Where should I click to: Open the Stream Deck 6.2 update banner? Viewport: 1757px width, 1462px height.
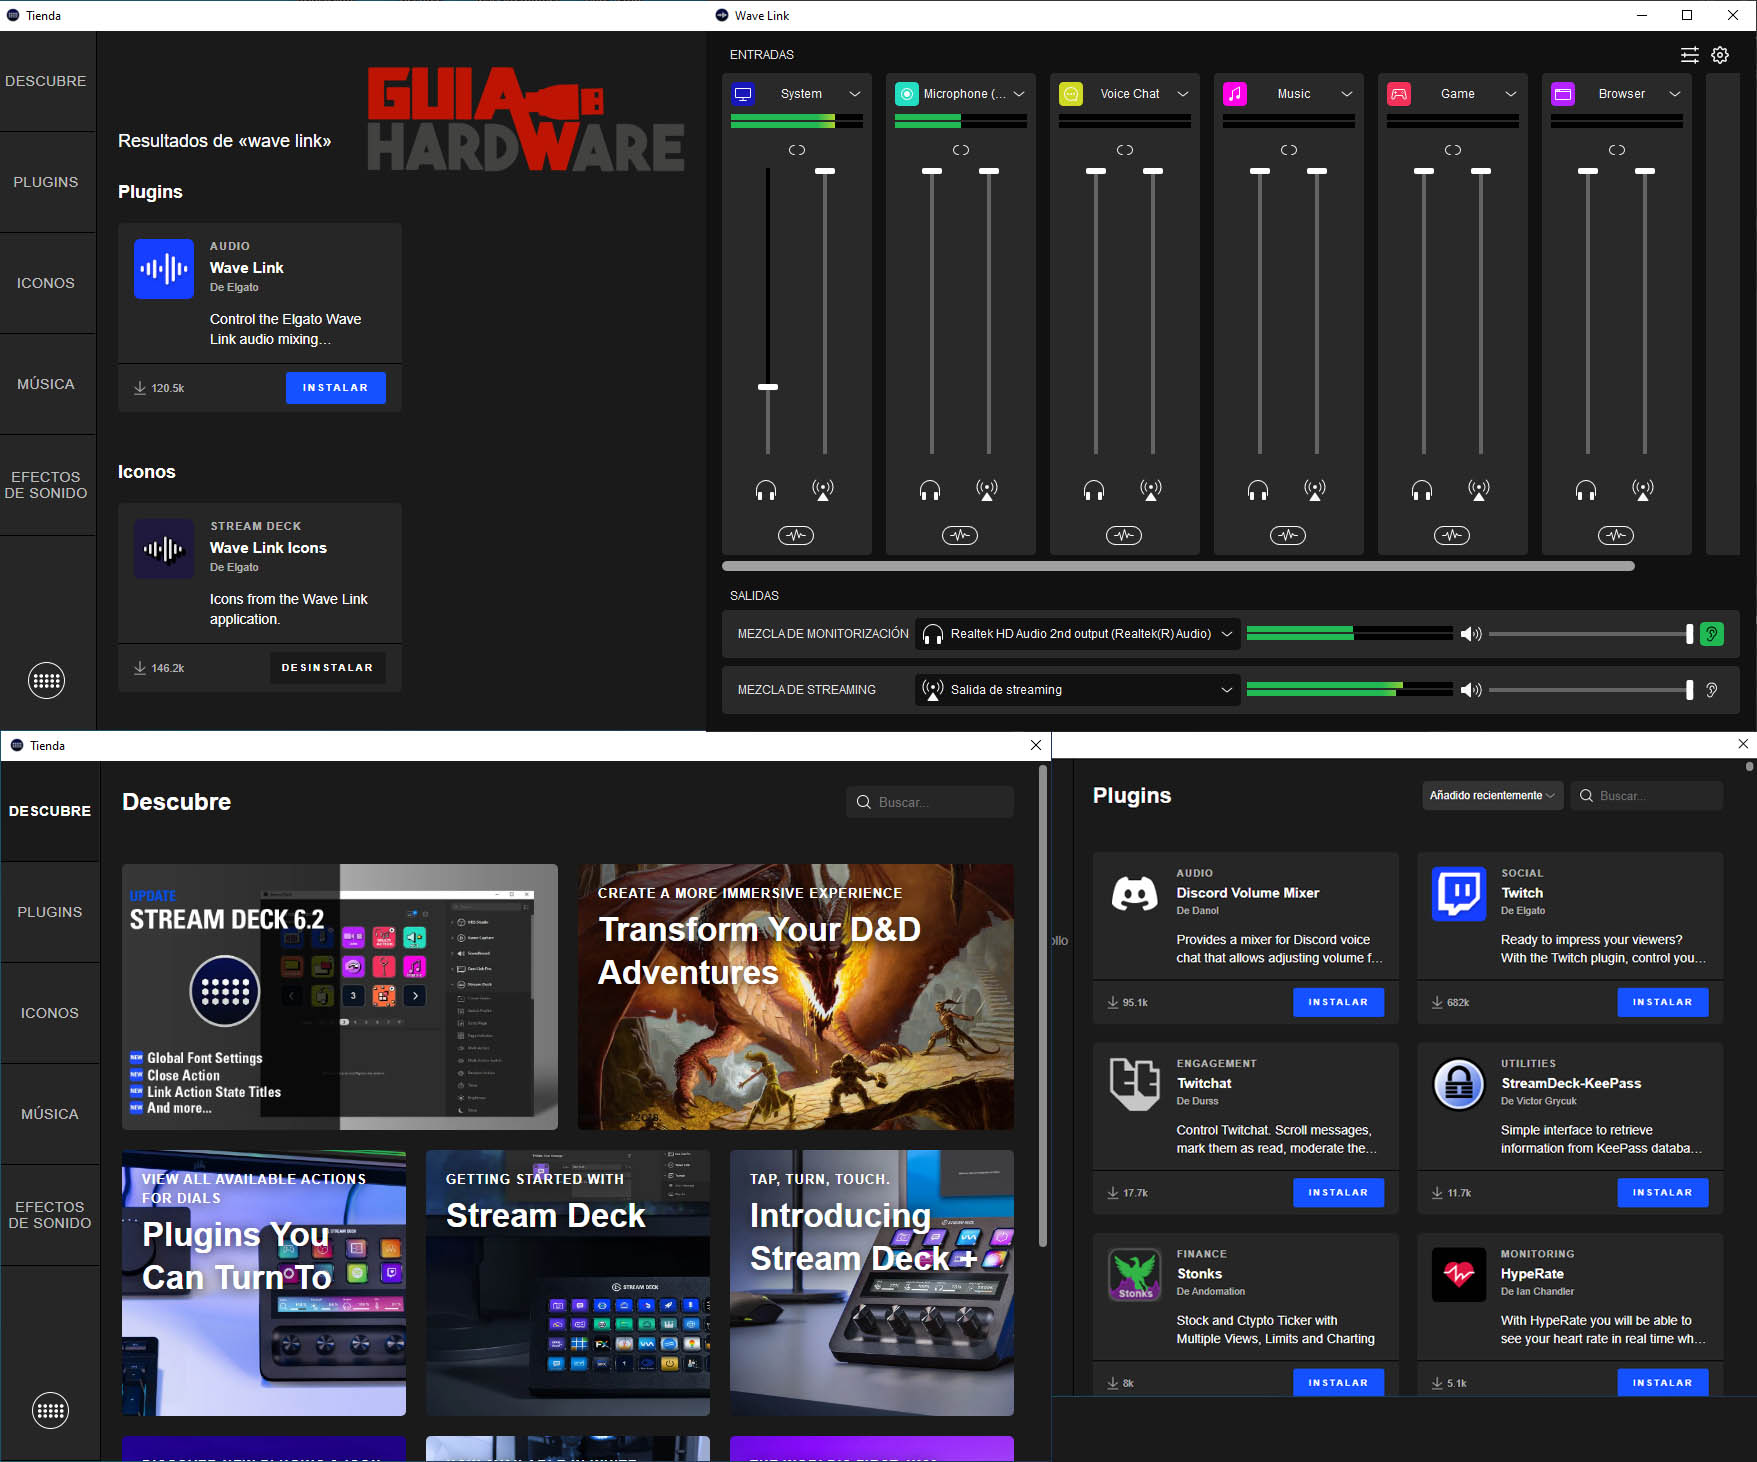(340, 997)
